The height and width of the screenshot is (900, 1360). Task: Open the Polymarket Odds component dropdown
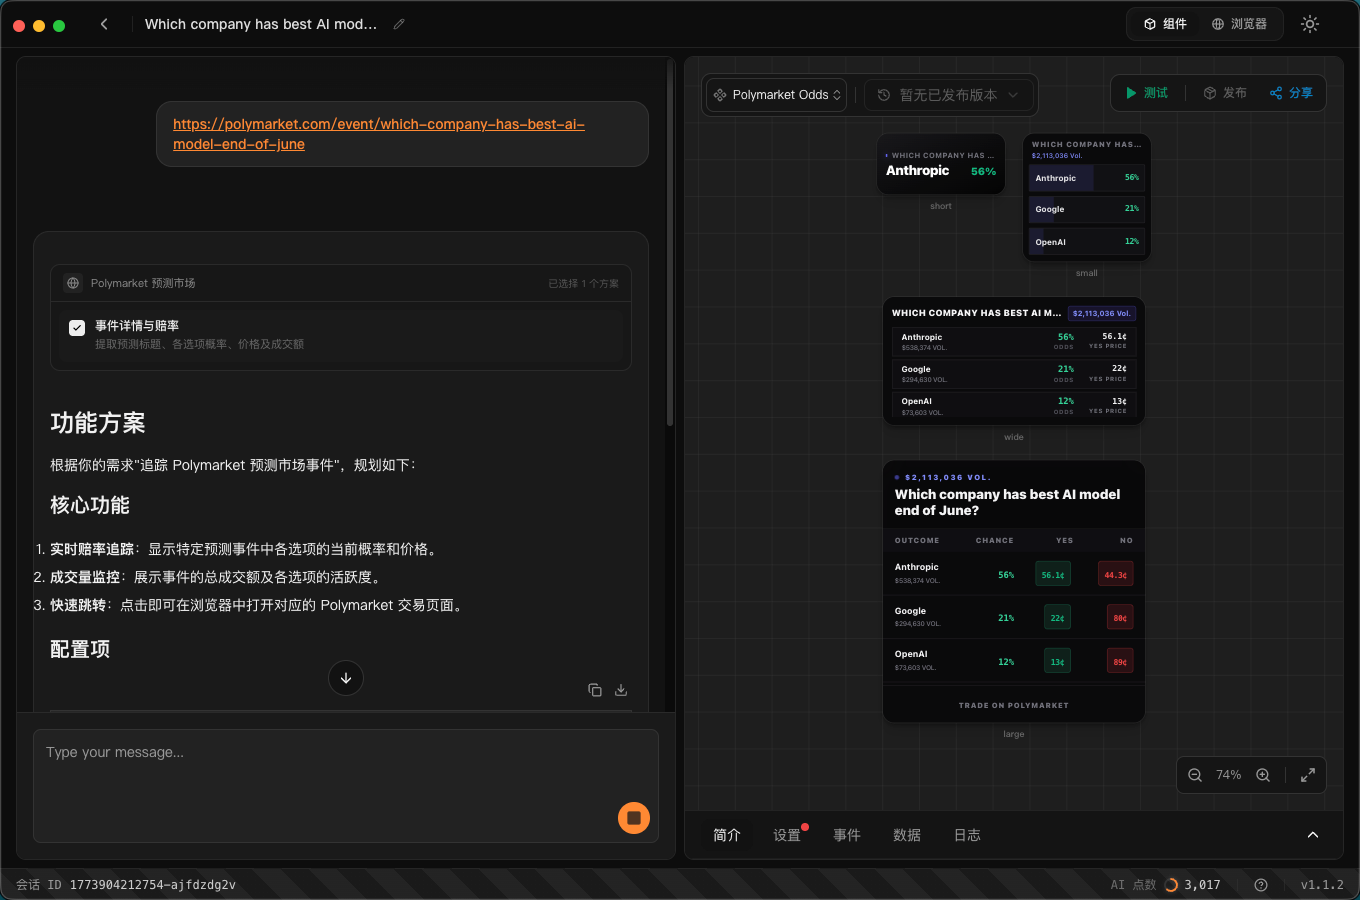[x=778, y=95]
